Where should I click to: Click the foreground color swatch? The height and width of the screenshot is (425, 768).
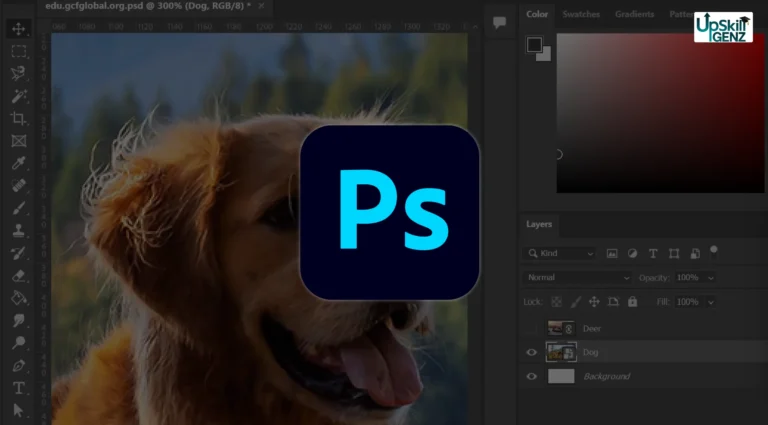(x=534, y=45)
